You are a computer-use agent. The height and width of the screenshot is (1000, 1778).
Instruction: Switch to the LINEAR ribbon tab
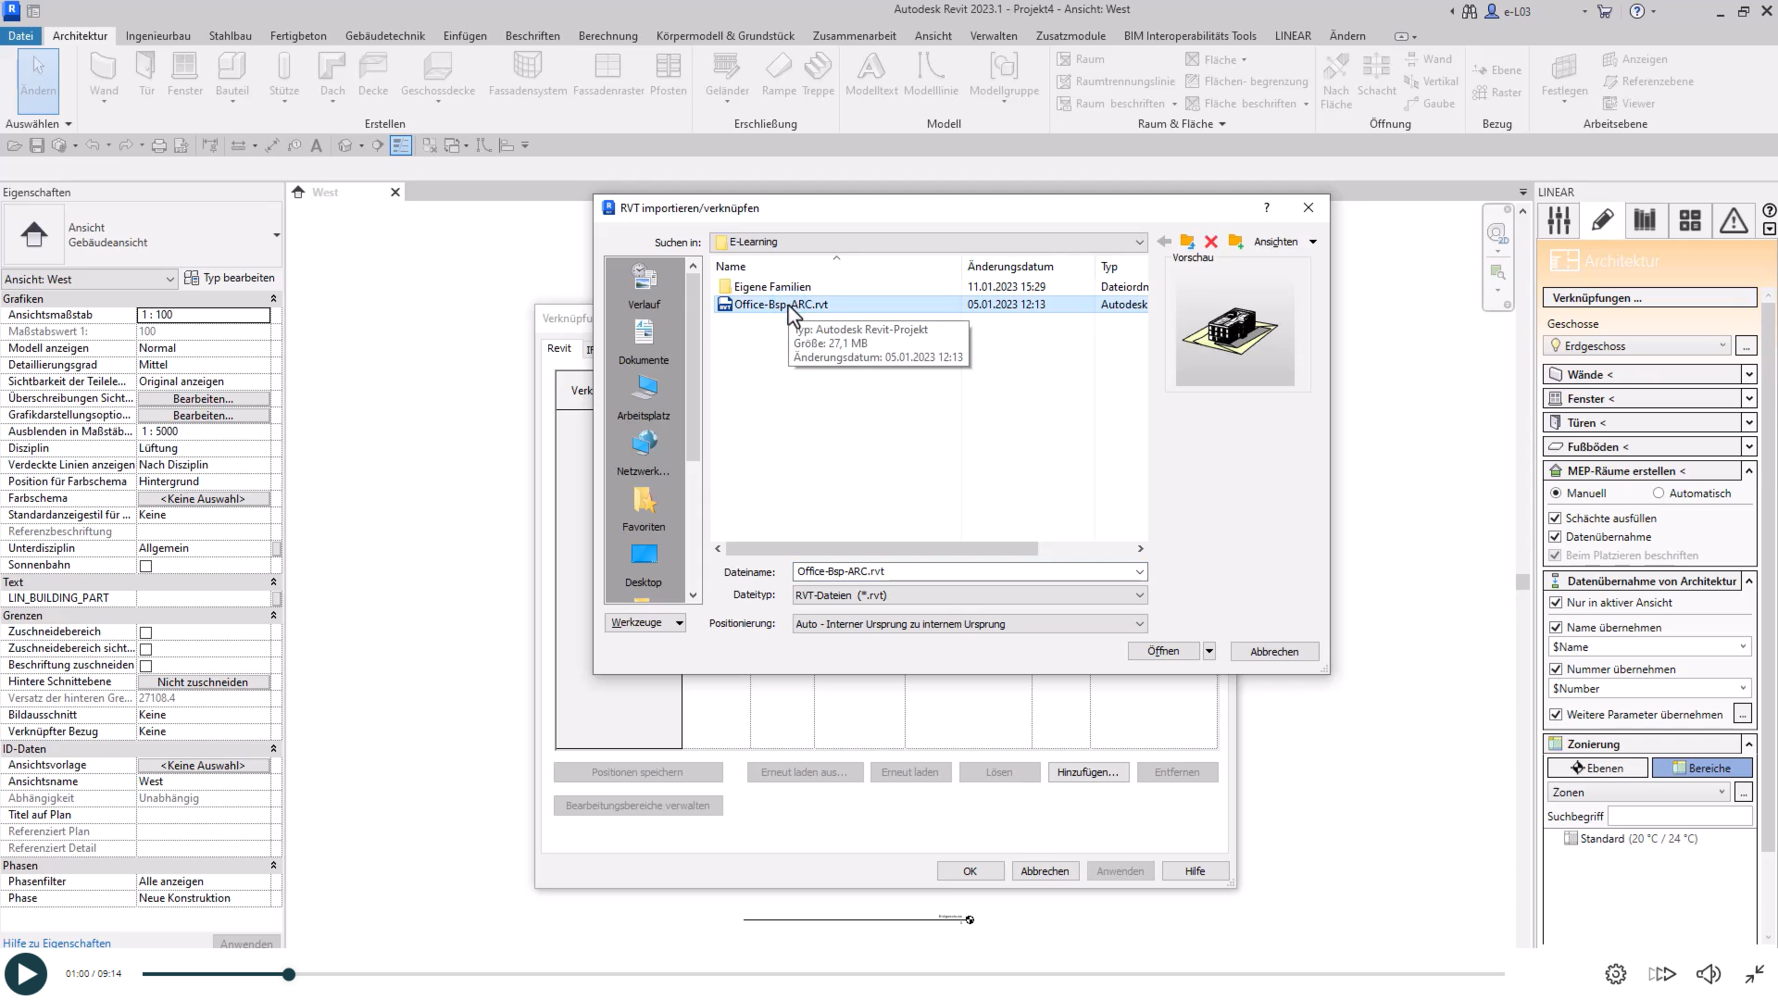tap(1293, 35)
